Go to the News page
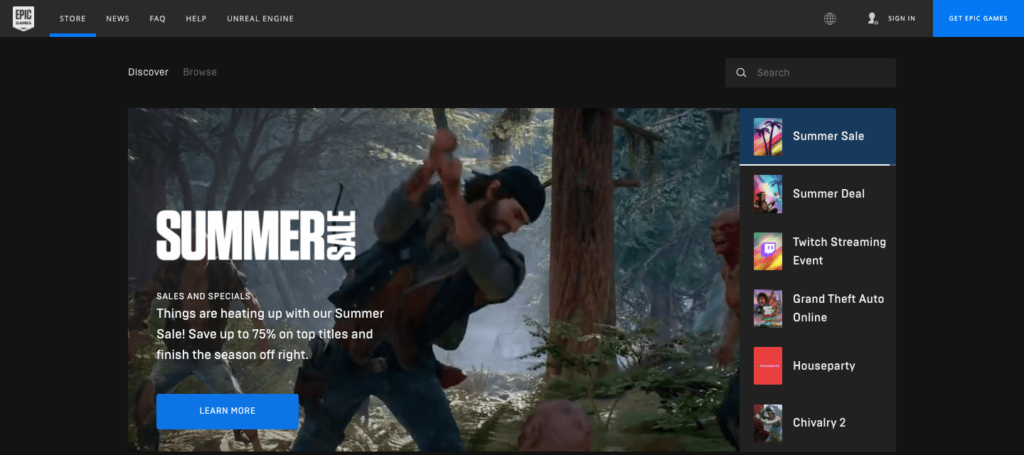1024x455 pixels. click(118, 18)
